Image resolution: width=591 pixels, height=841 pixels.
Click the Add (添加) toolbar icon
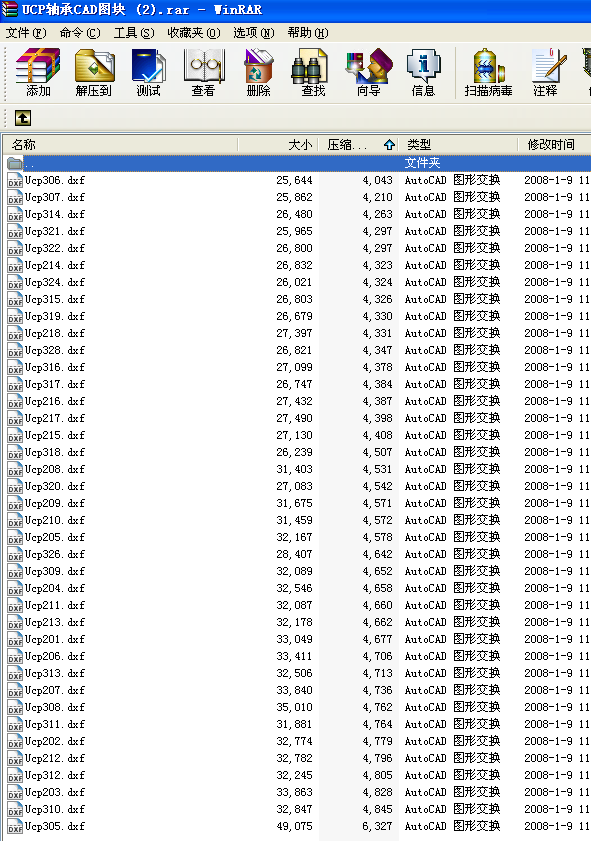point(38,72)
